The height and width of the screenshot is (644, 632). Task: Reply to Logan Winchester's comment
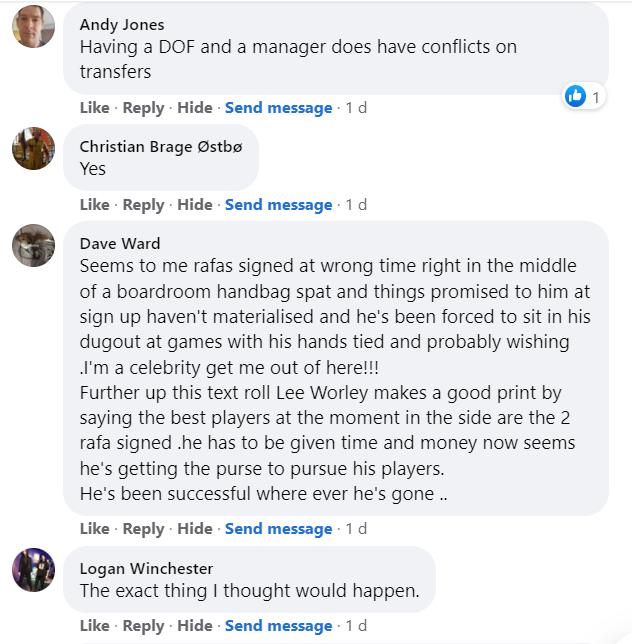(x=143, y=626)
